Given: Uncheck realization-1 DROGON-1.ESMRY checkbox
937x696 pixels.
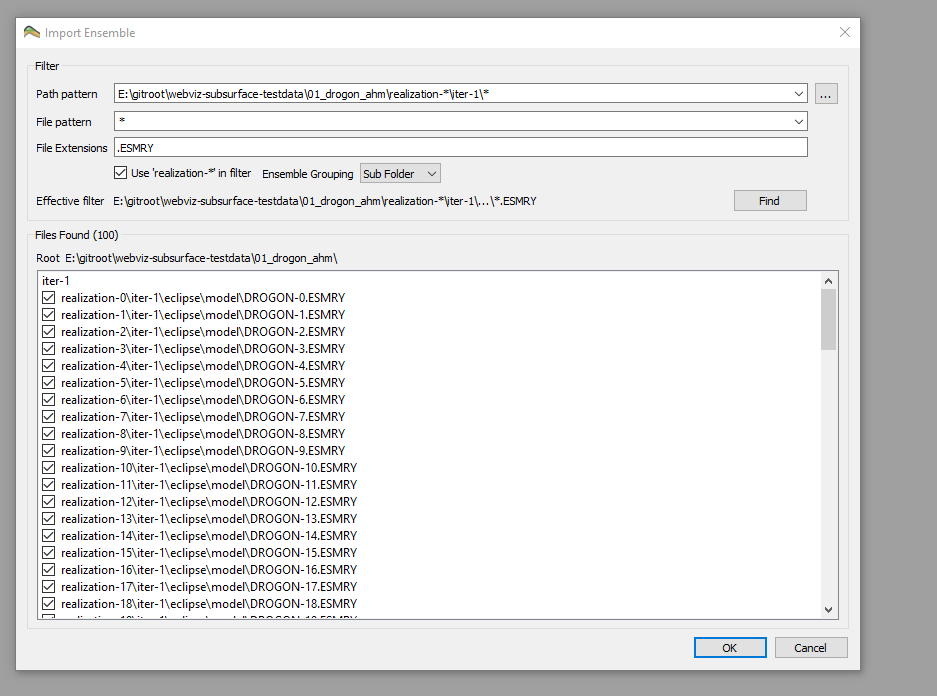Looking at the screenshot, I should pyautogui.click(x=49, y=314).
